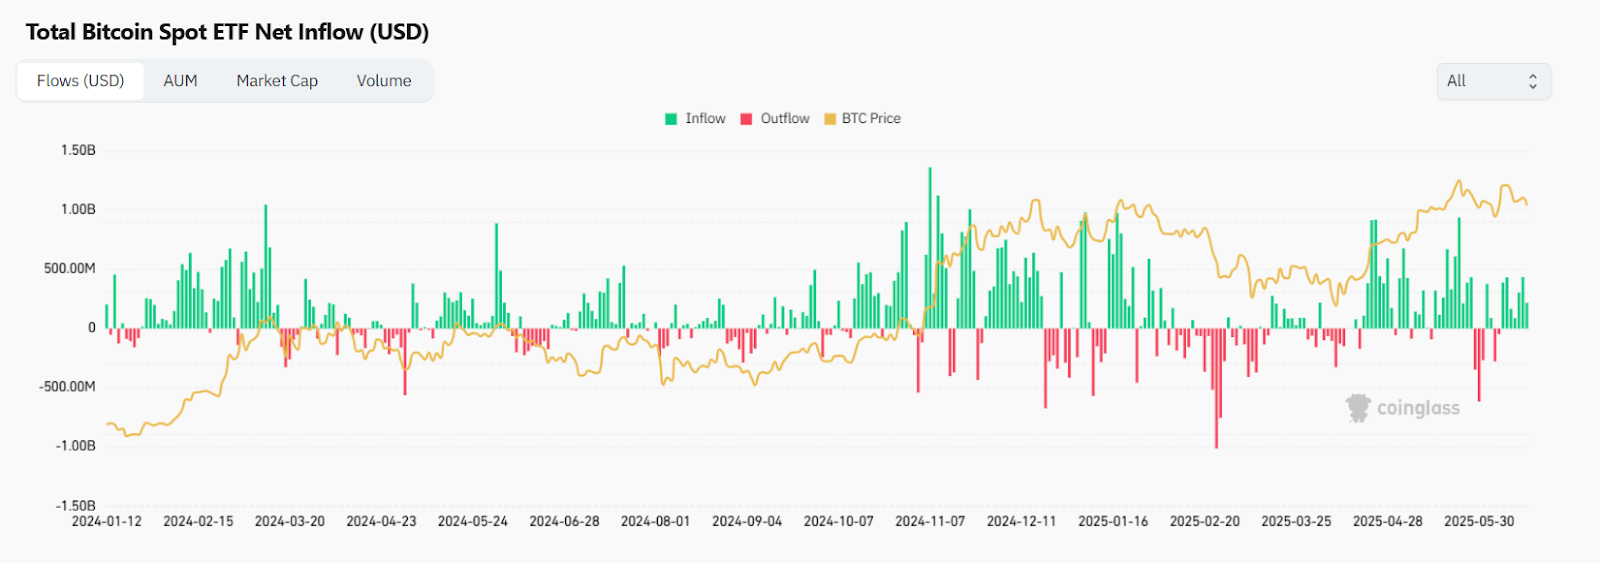
Task: Open the All time range dropdown
Action: click(1494, 81)
